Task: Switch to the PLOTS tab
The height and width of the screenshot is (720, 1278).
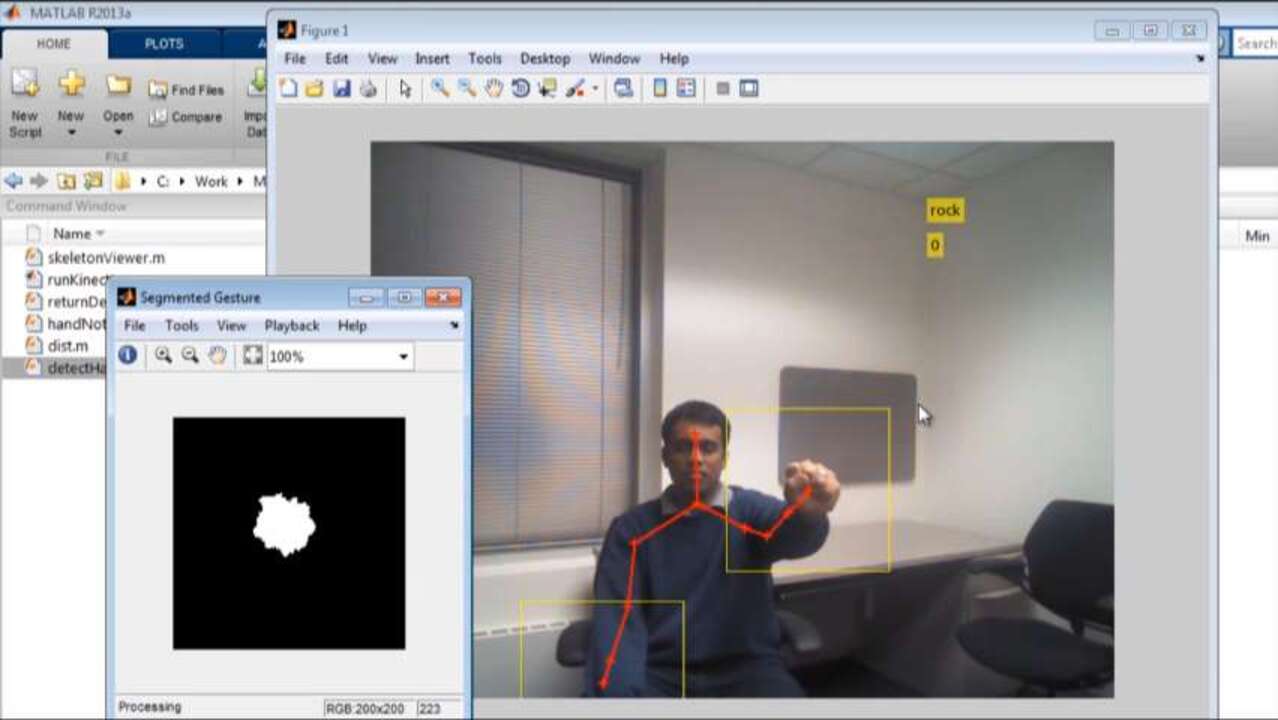Action: pyautogui.click(x=164, y=44)
